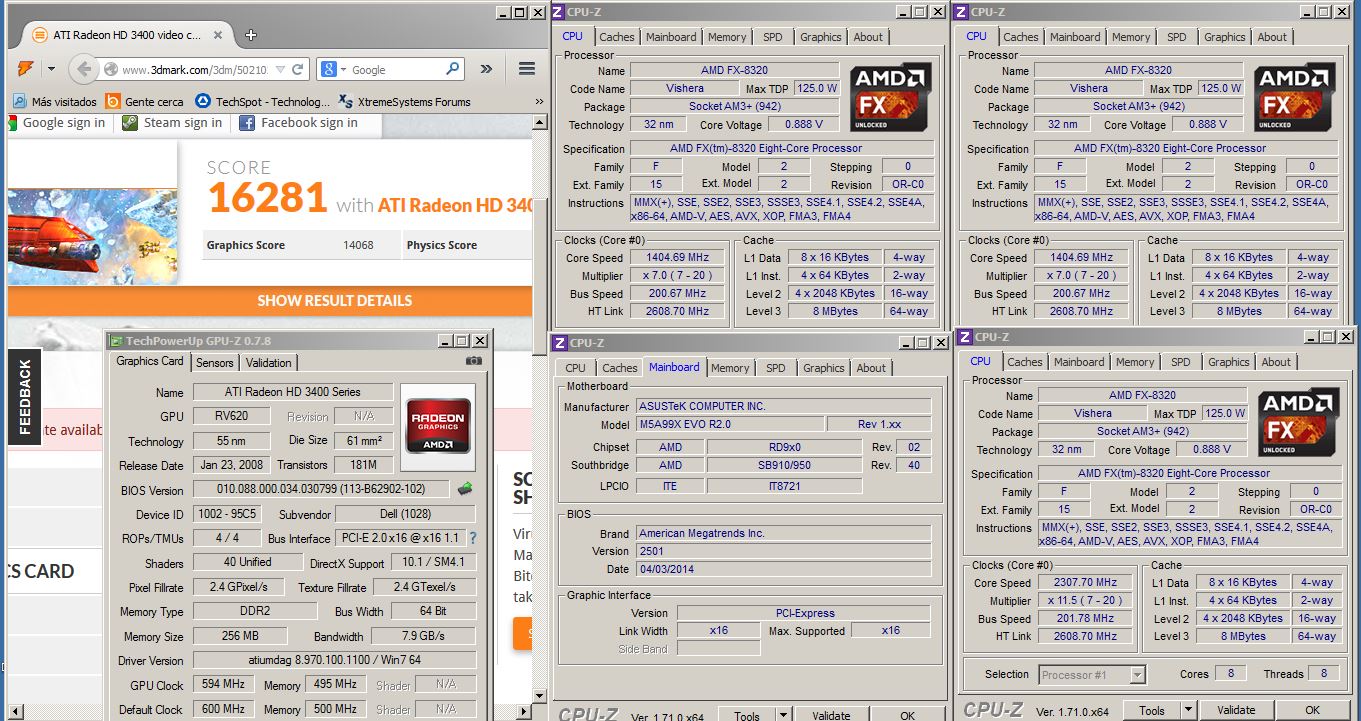The height and width of the screenshot is (721, 1361).
Task: Open the XtremeSystems Forums bookmark
Action: pos(405,101)
